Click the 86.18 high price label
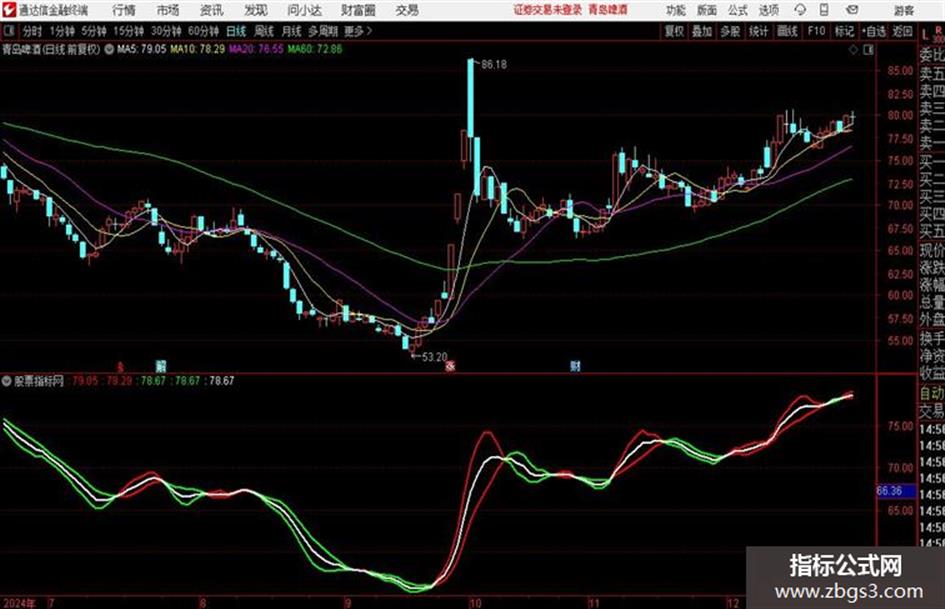 (x=494, y=65)
